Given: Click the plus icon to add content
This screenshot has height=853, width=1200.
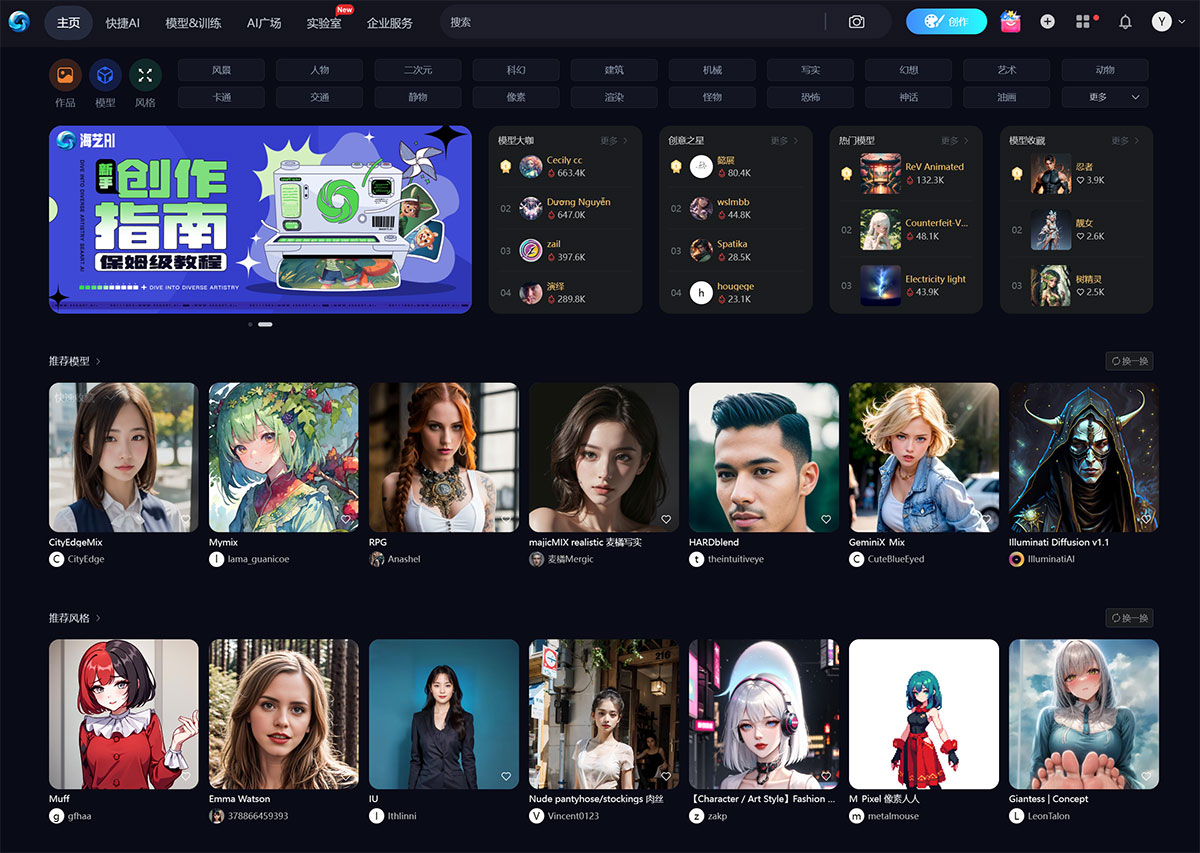Looking at the screenshot, I should pyautogui.click(x=1047, y=21).
